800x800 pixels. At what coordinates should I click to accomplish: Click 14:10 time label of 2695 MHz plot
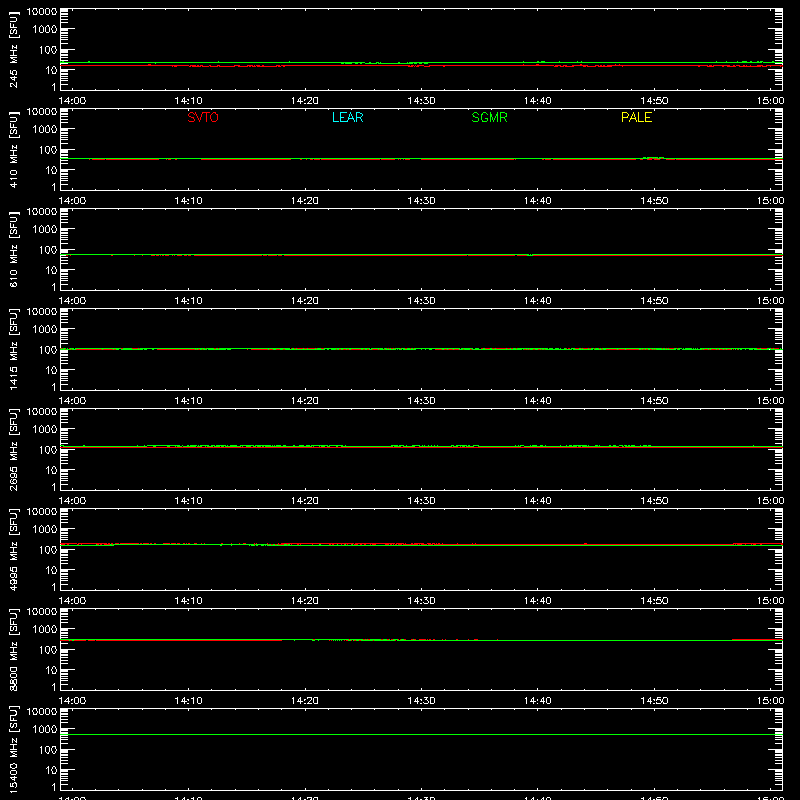[189, 501]
